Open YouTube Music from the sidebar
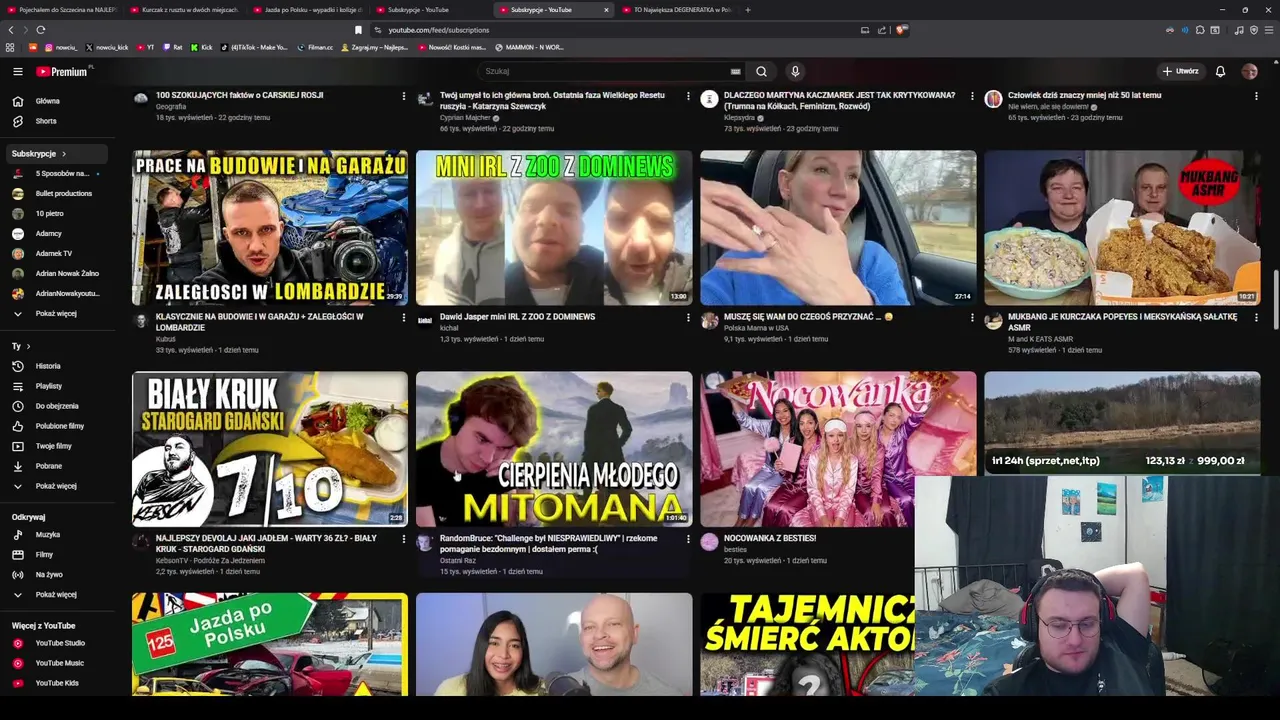 [55, 663]
